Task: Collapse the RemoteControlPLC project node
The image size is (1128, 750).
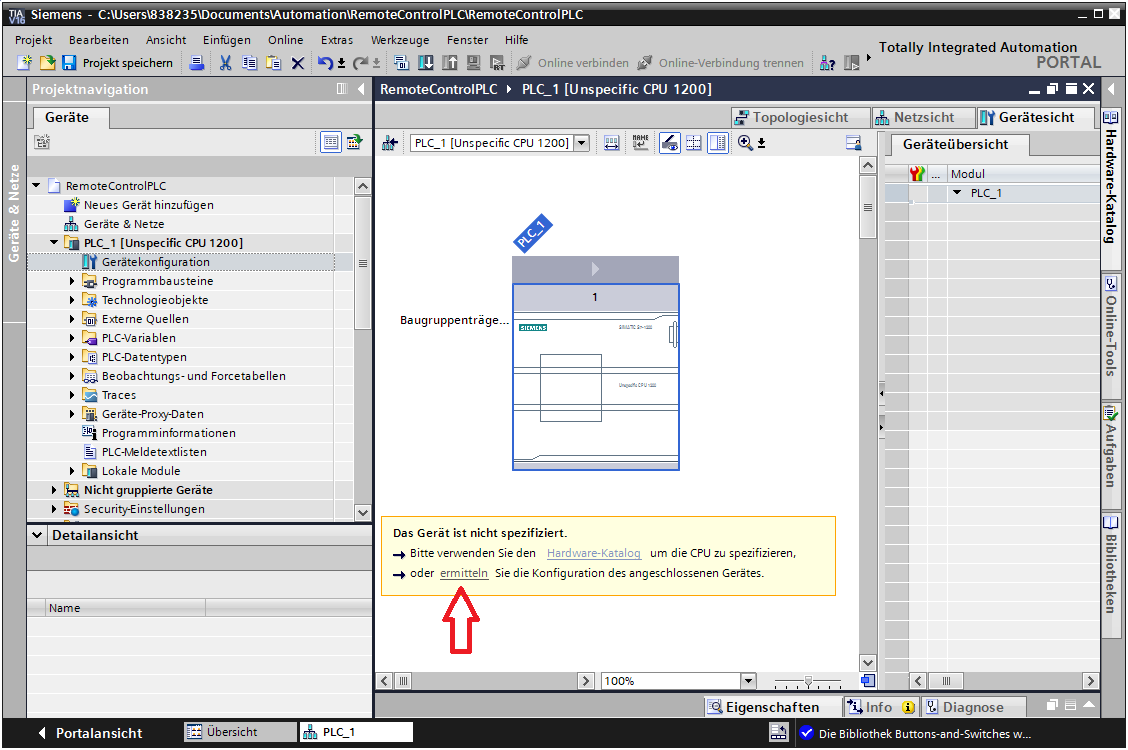Action: coord(36,186)
